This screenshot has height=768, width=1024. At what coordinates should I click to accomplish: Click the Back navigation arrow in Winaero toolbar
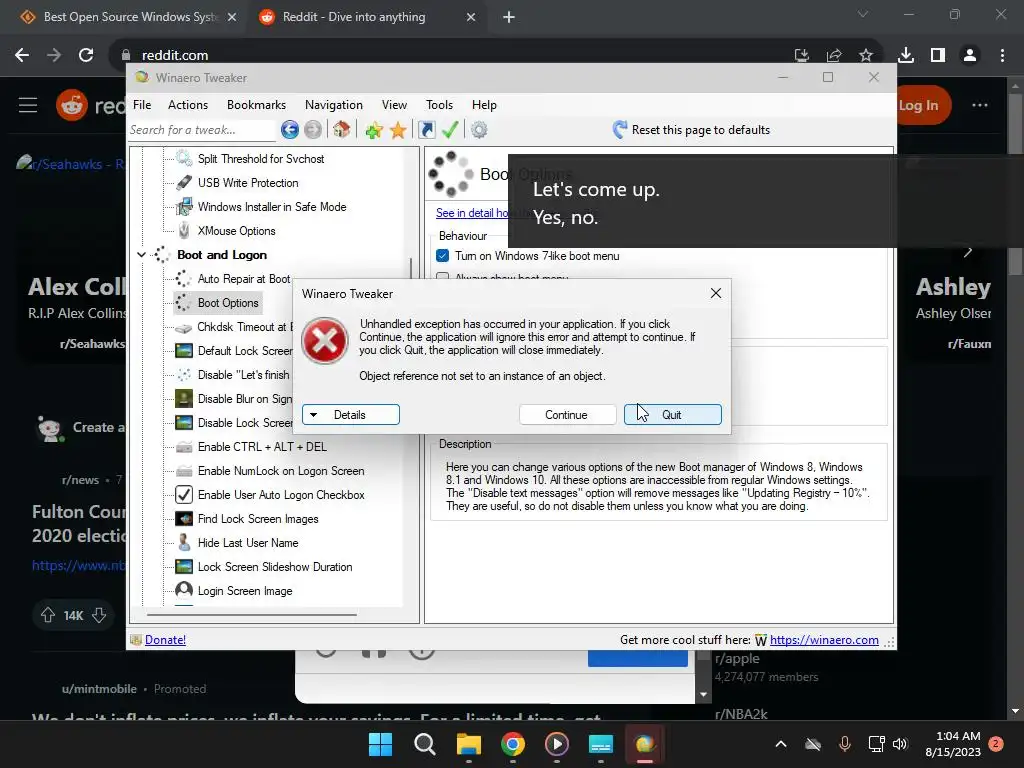(290, 130)
